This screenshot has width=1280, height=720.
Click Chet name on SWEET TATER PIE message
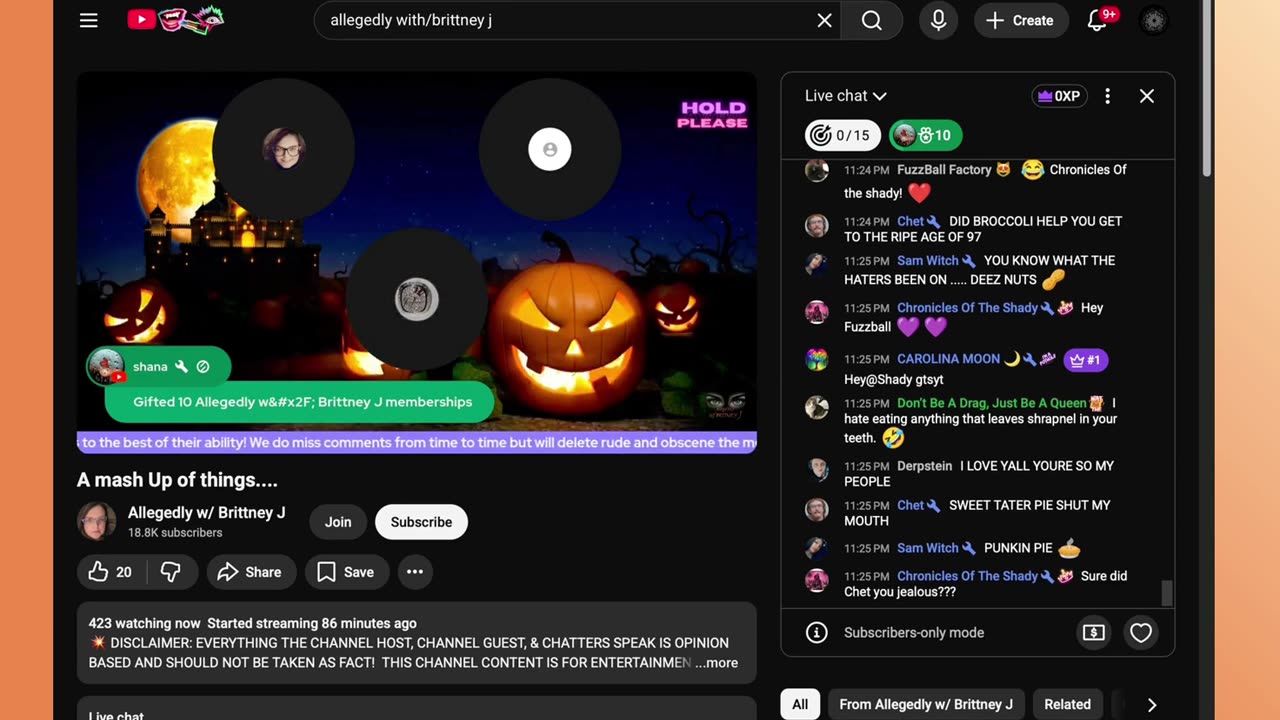tap(910, 506)
